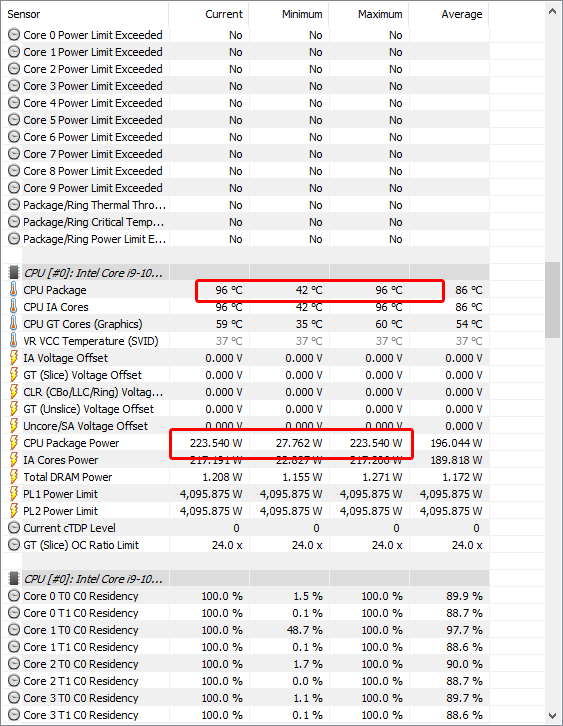Select the CPU GT Cores (Graphics) row

click(245, 324)
